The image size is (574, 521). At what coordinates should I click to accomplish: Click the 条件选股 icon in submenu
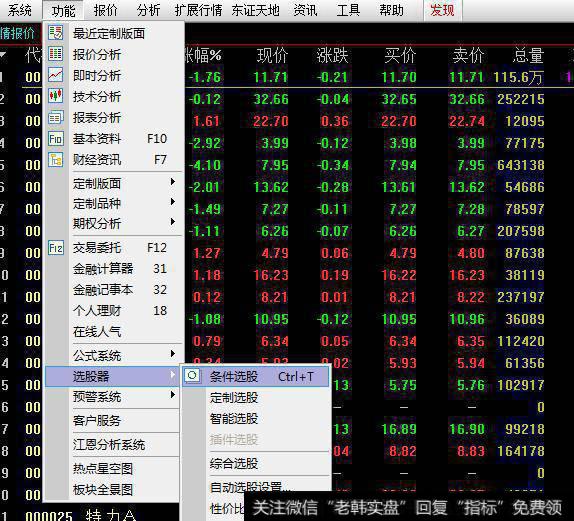coord(193,376)
